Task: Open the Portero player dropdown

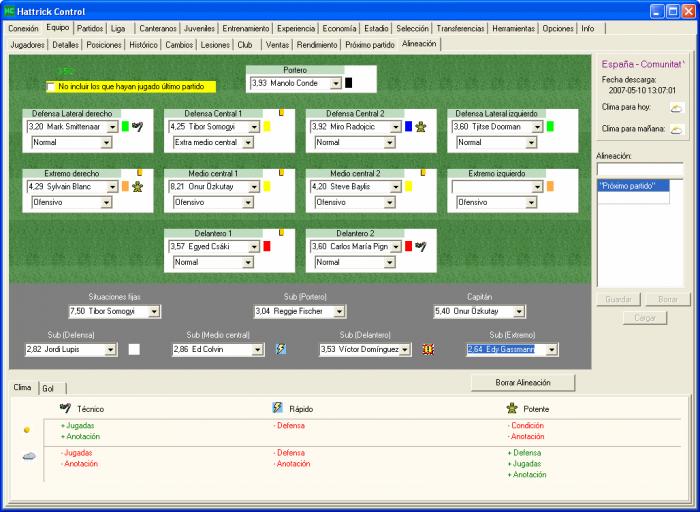Action: coord(336,83)
